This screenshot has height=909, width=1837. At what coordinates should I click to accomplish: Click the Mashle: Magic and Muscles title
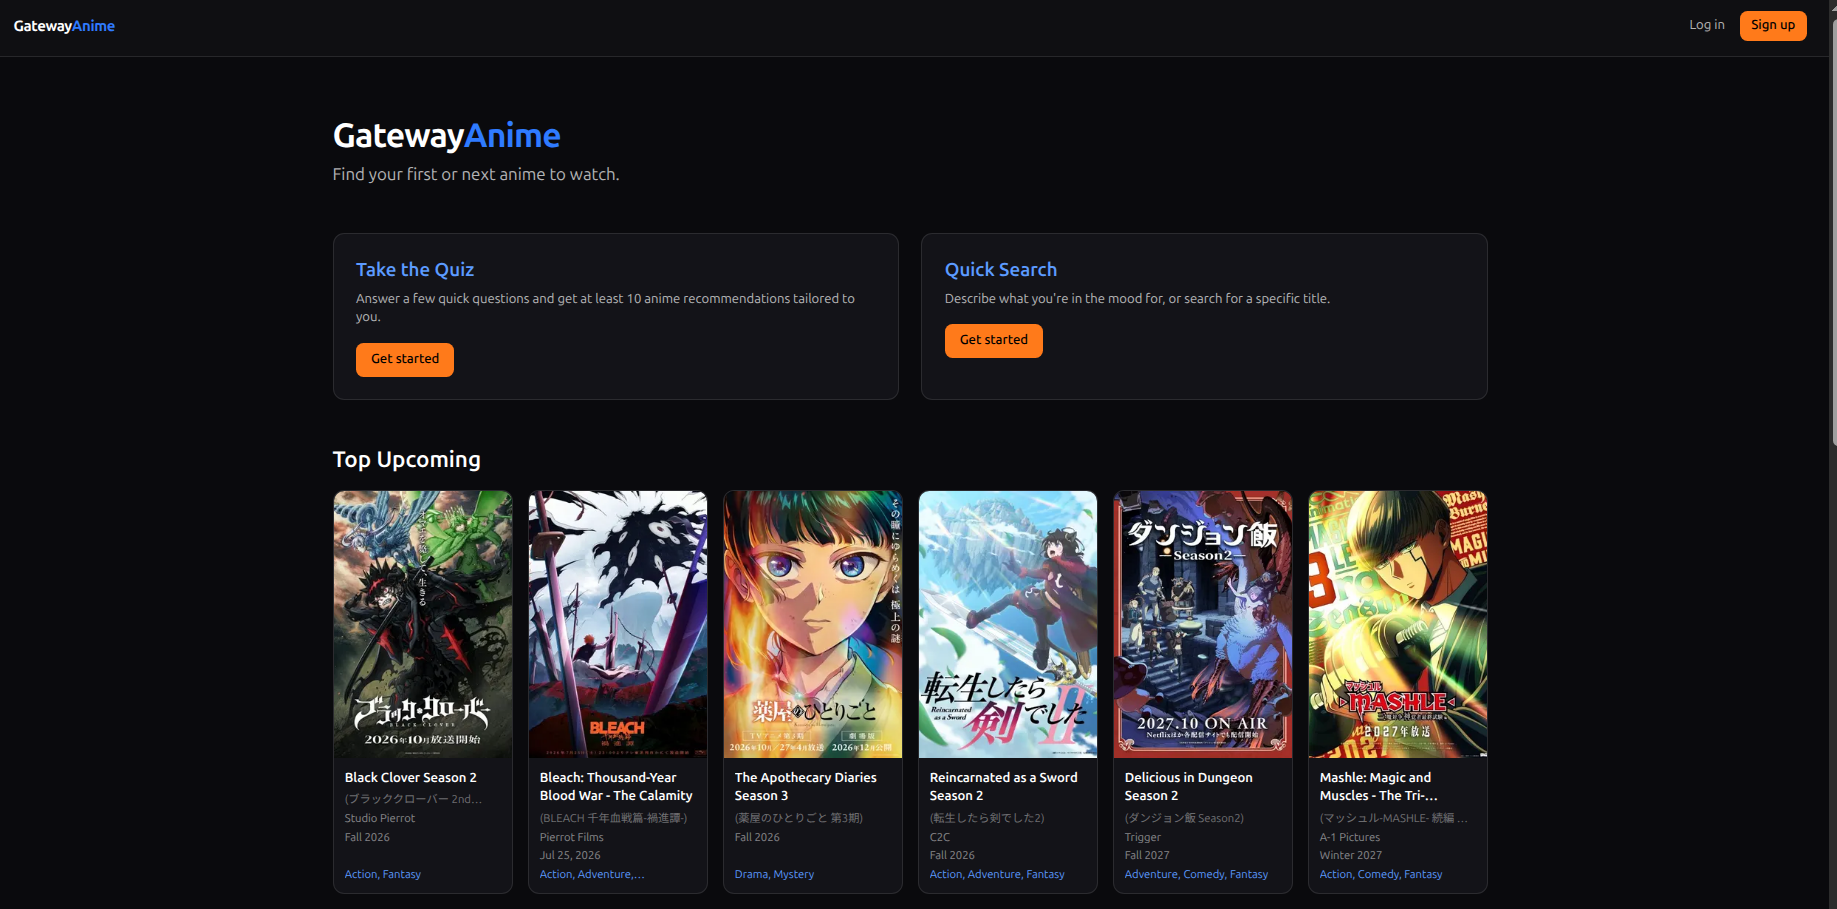1379,787
